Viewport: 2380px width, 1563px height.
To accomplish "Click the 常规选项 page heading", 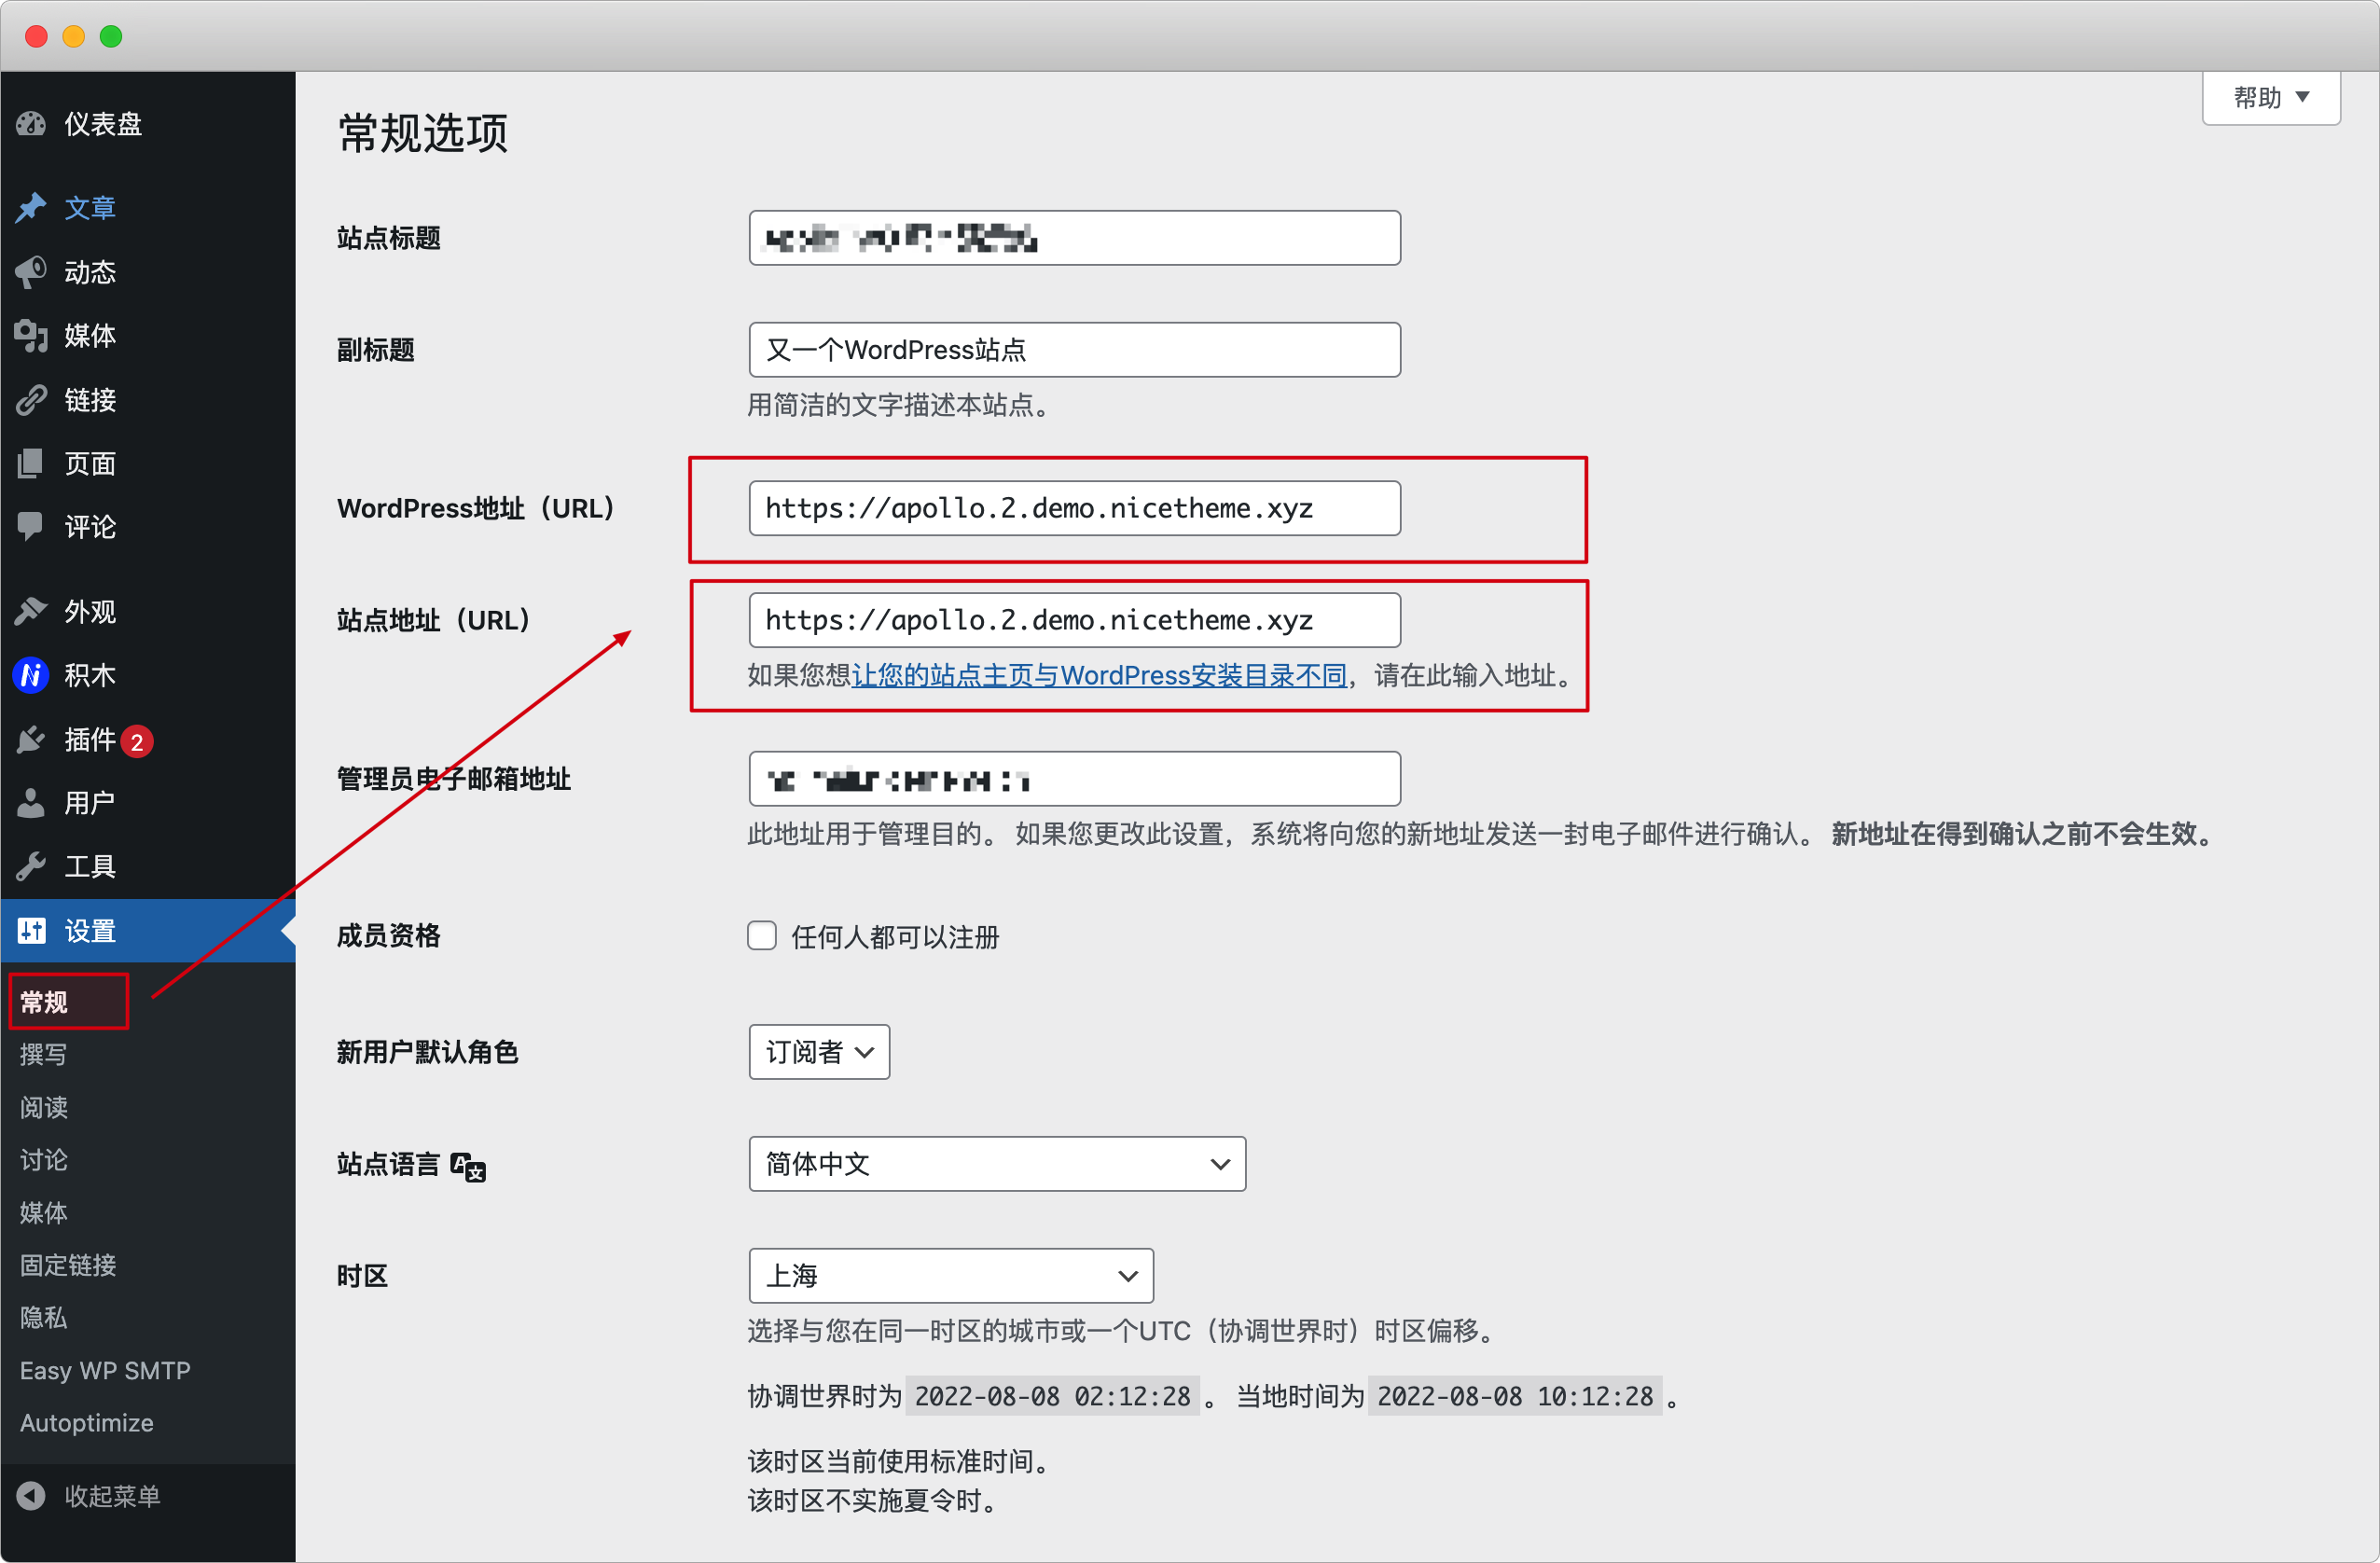I will click(x=423, y=133).
